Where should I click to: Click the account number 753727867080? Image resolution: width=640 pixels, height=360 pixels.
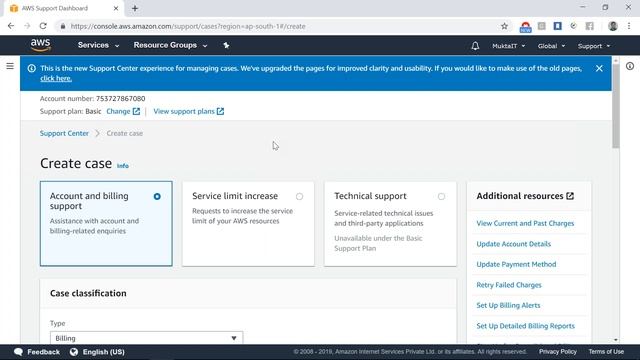click(x=120, y=98)
